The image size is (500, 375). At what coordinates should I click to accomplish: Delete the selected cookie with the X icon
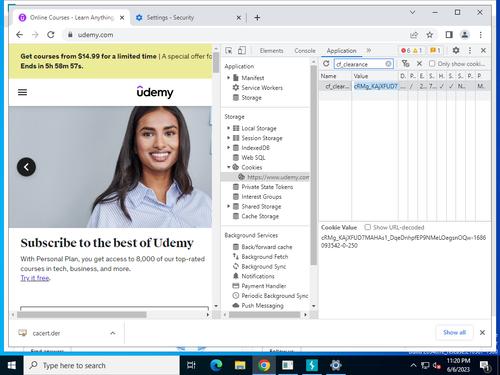420,64
